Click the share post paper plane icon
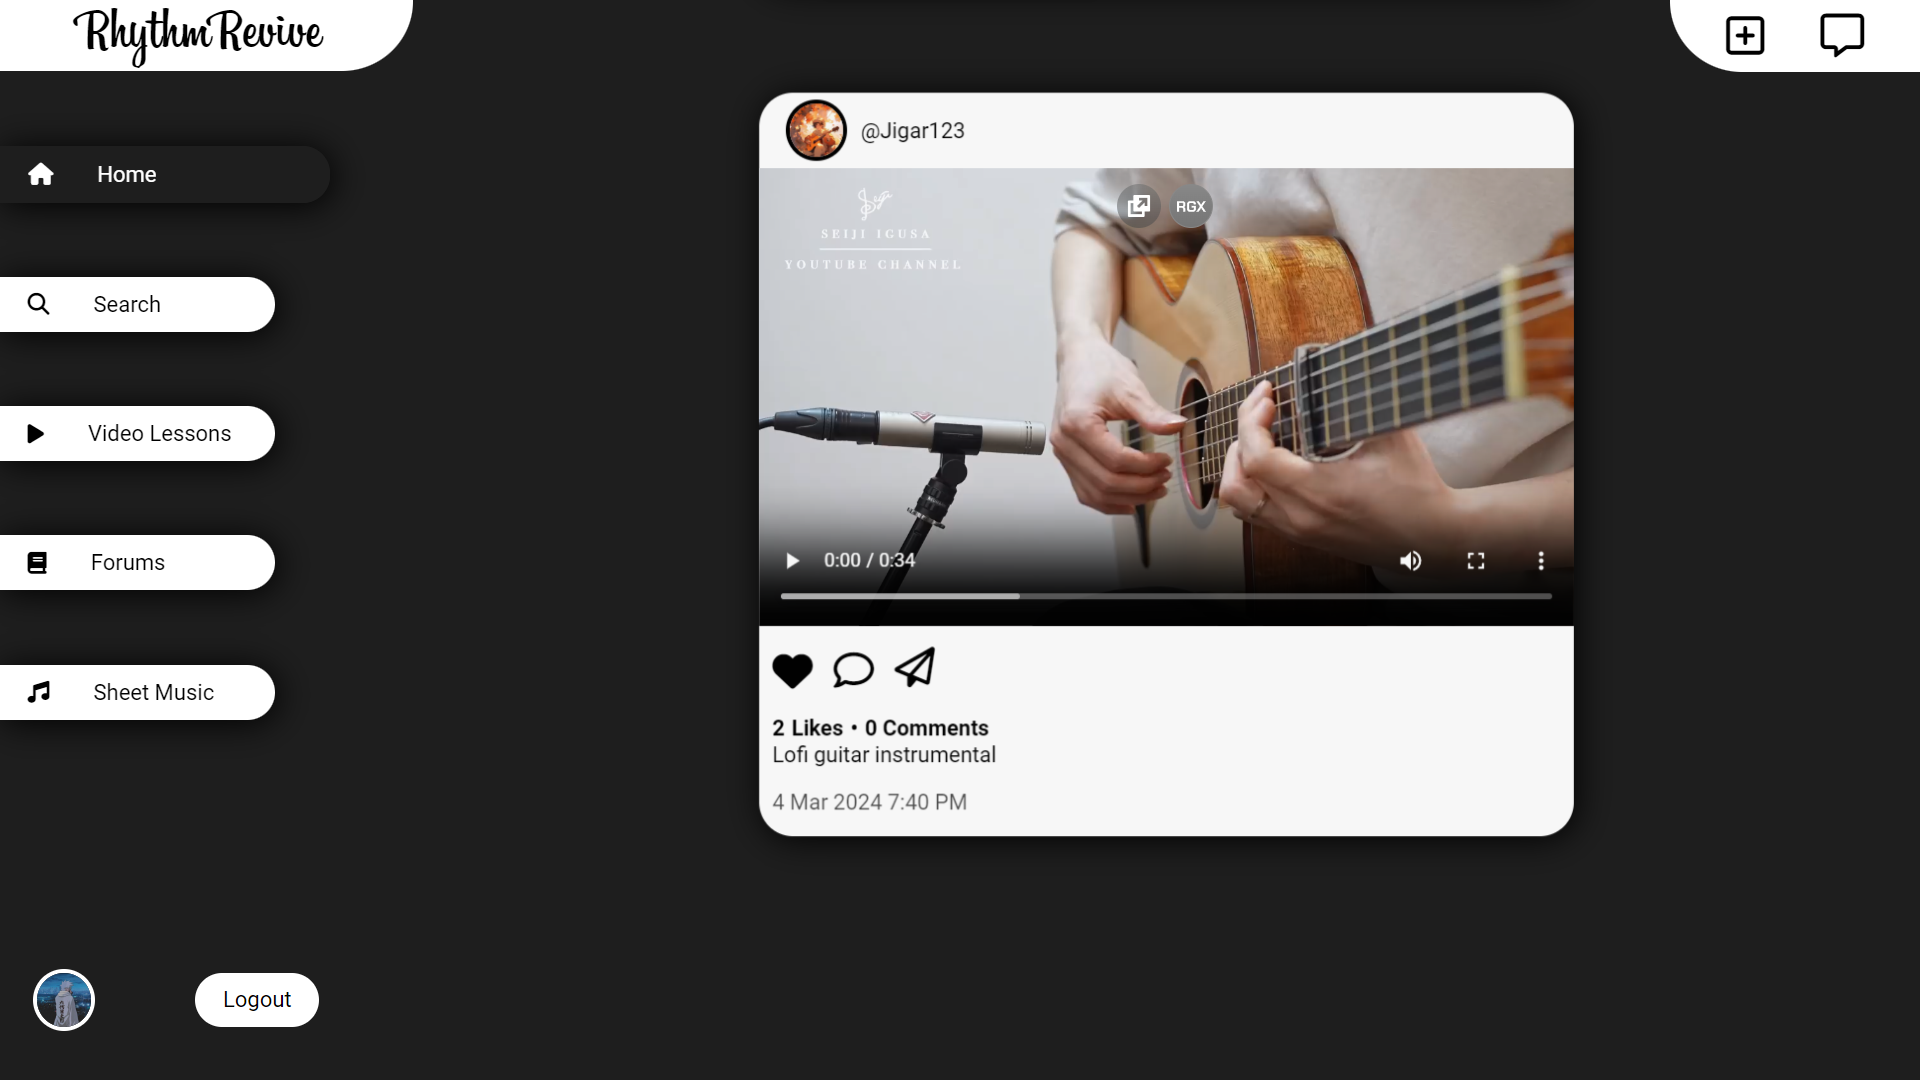The height and width of the screenshot is (1080, 1920). pos(914,669)
